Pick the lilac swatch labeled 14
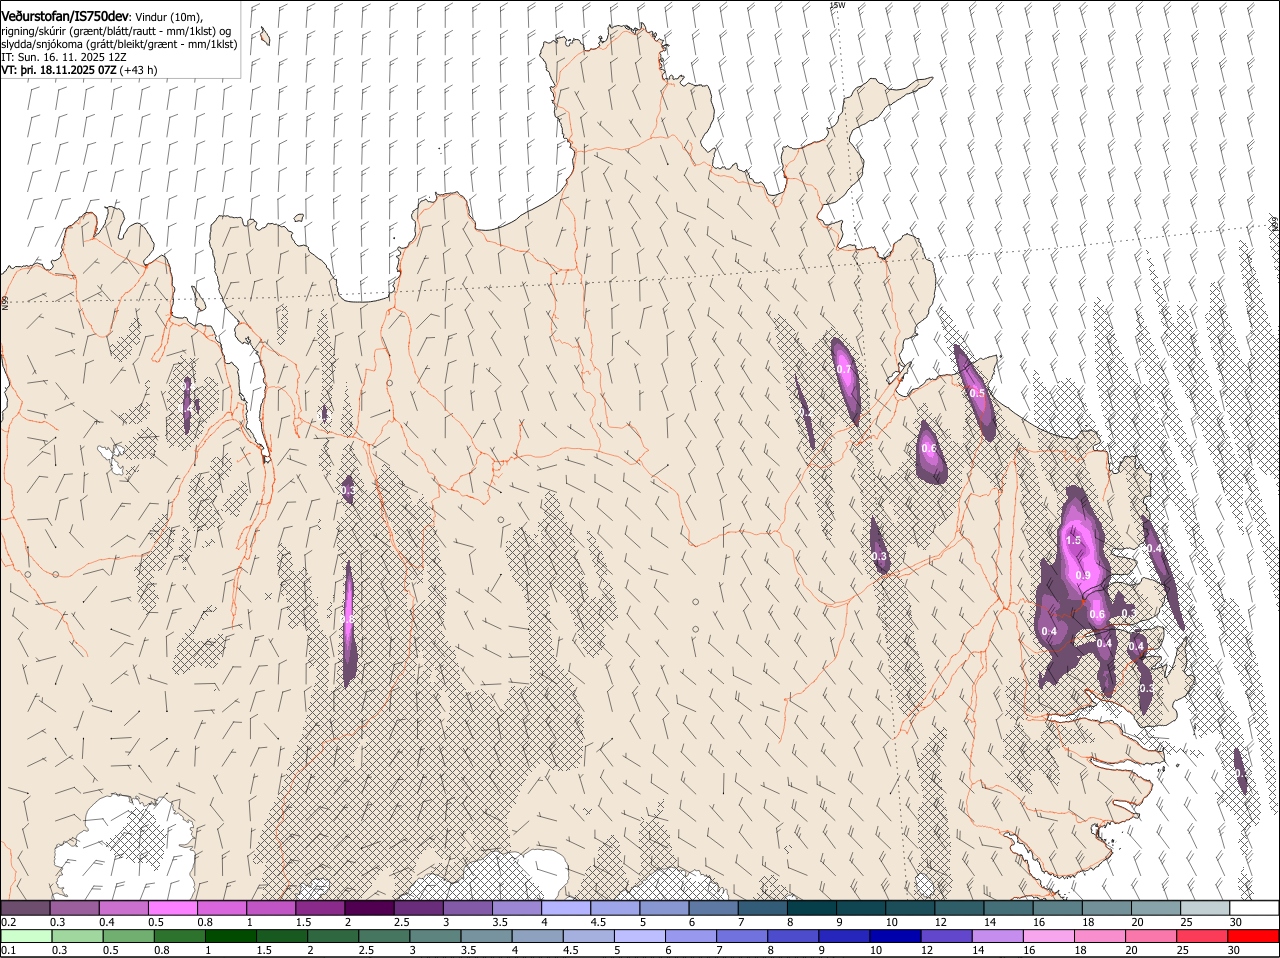This screenshot has width=1280, height=958. pos(997,936)
